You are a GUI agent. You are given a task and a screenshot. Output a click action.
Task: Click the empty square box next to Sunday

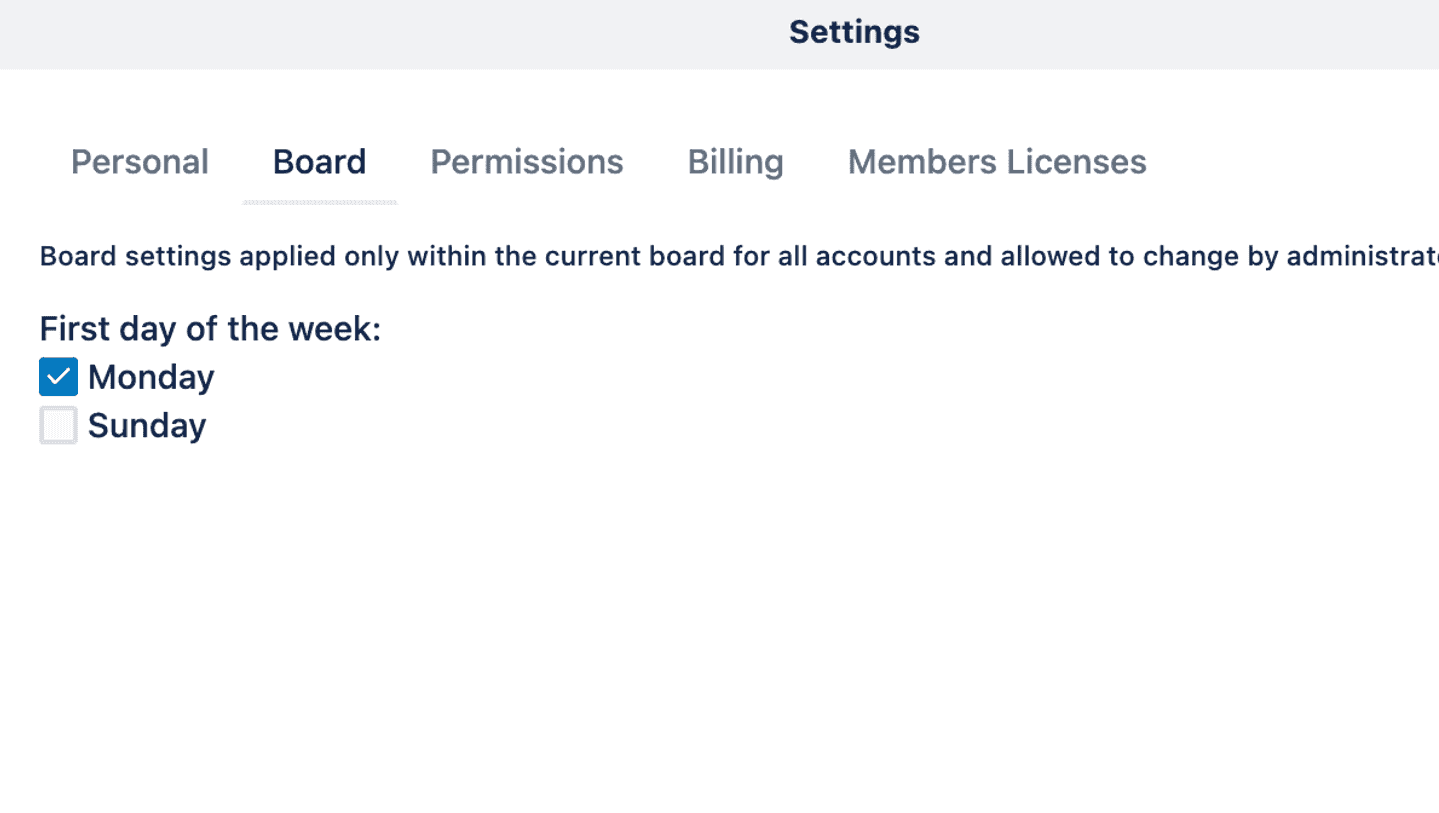[x=58, y=425]
